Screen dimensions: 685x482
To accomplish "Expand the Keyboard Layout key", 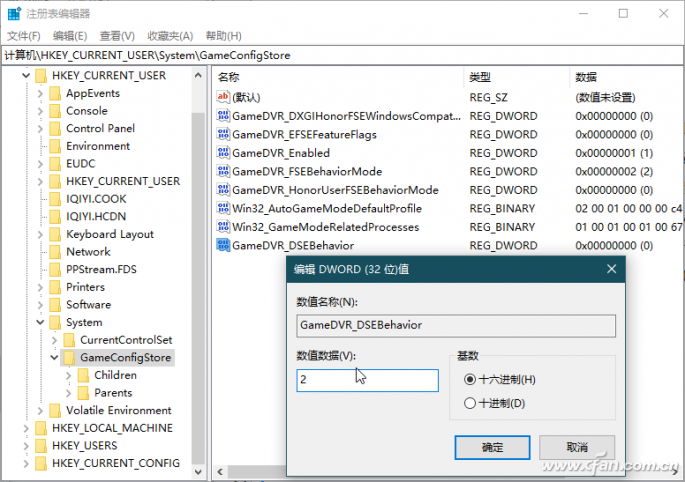I will [x=40, y=234].
